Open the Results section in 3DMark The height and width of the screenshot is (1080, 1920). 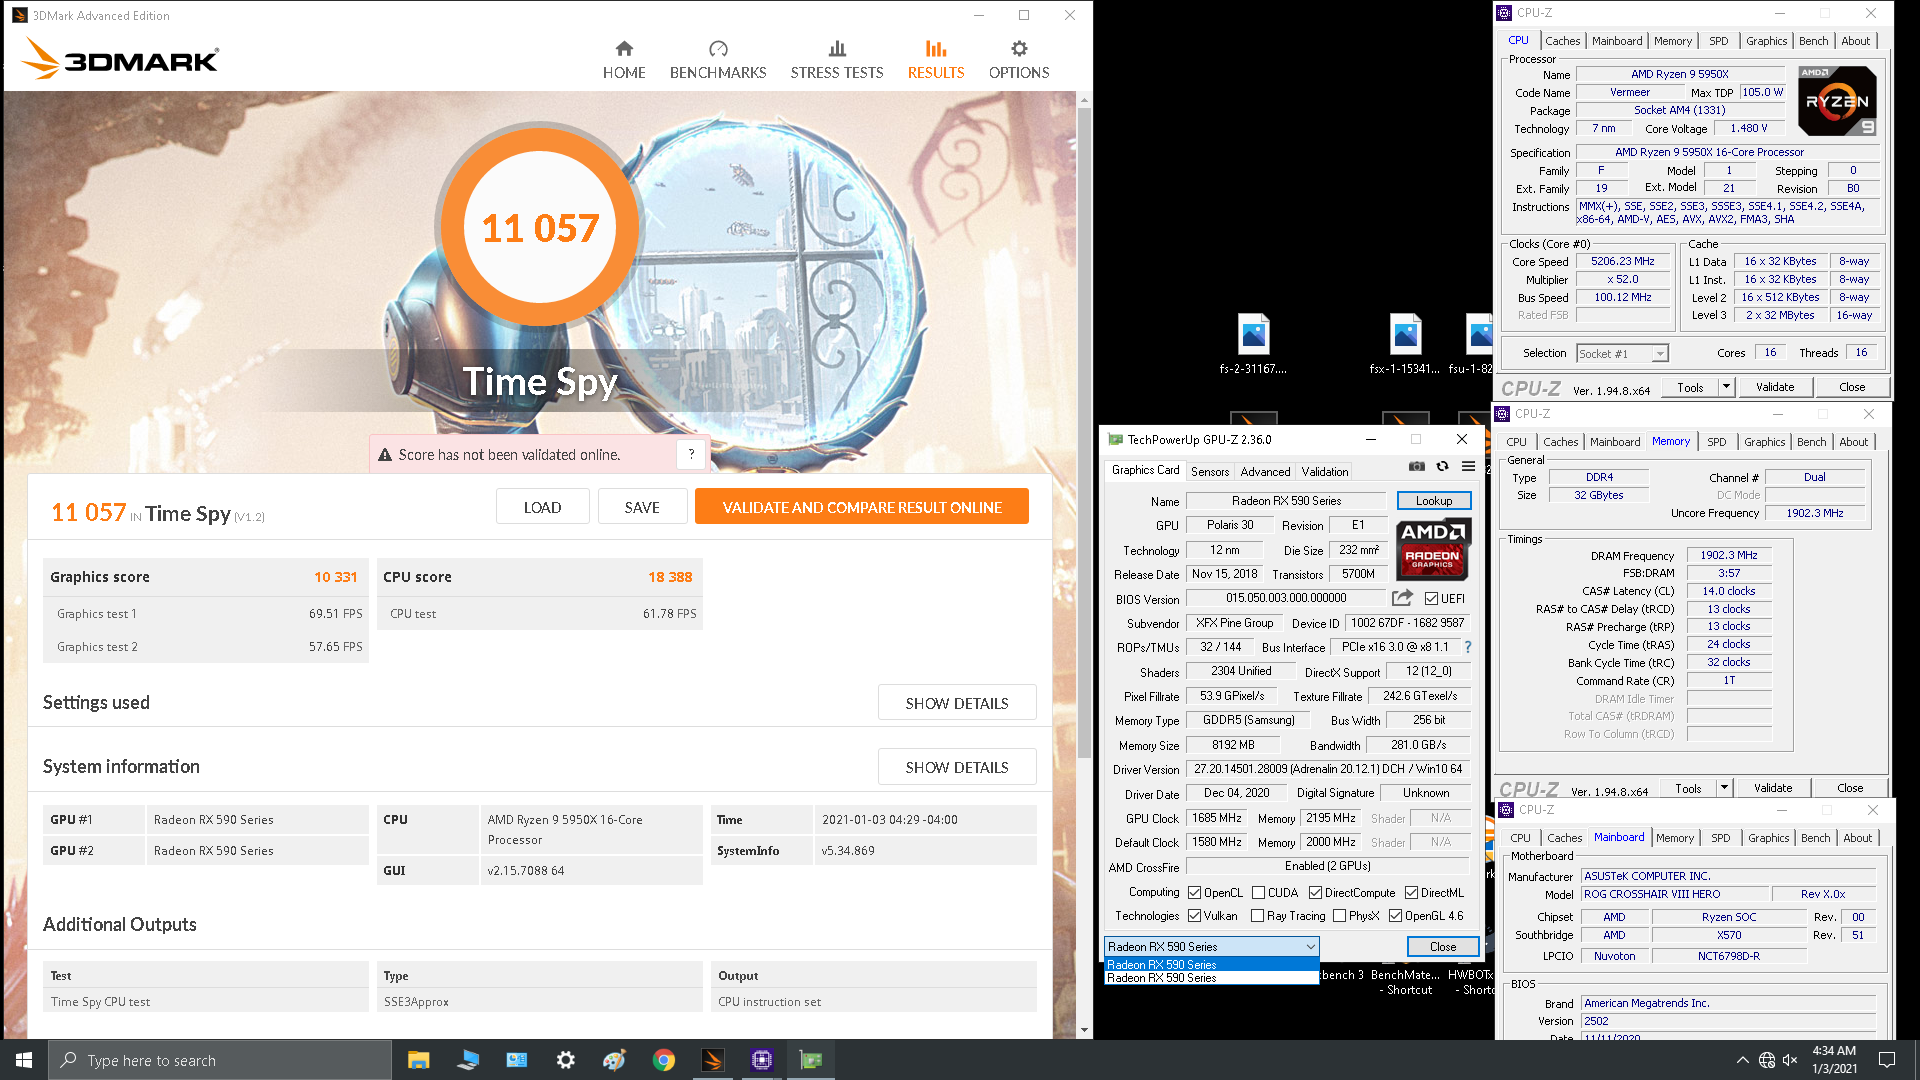[x=936, y=60]
